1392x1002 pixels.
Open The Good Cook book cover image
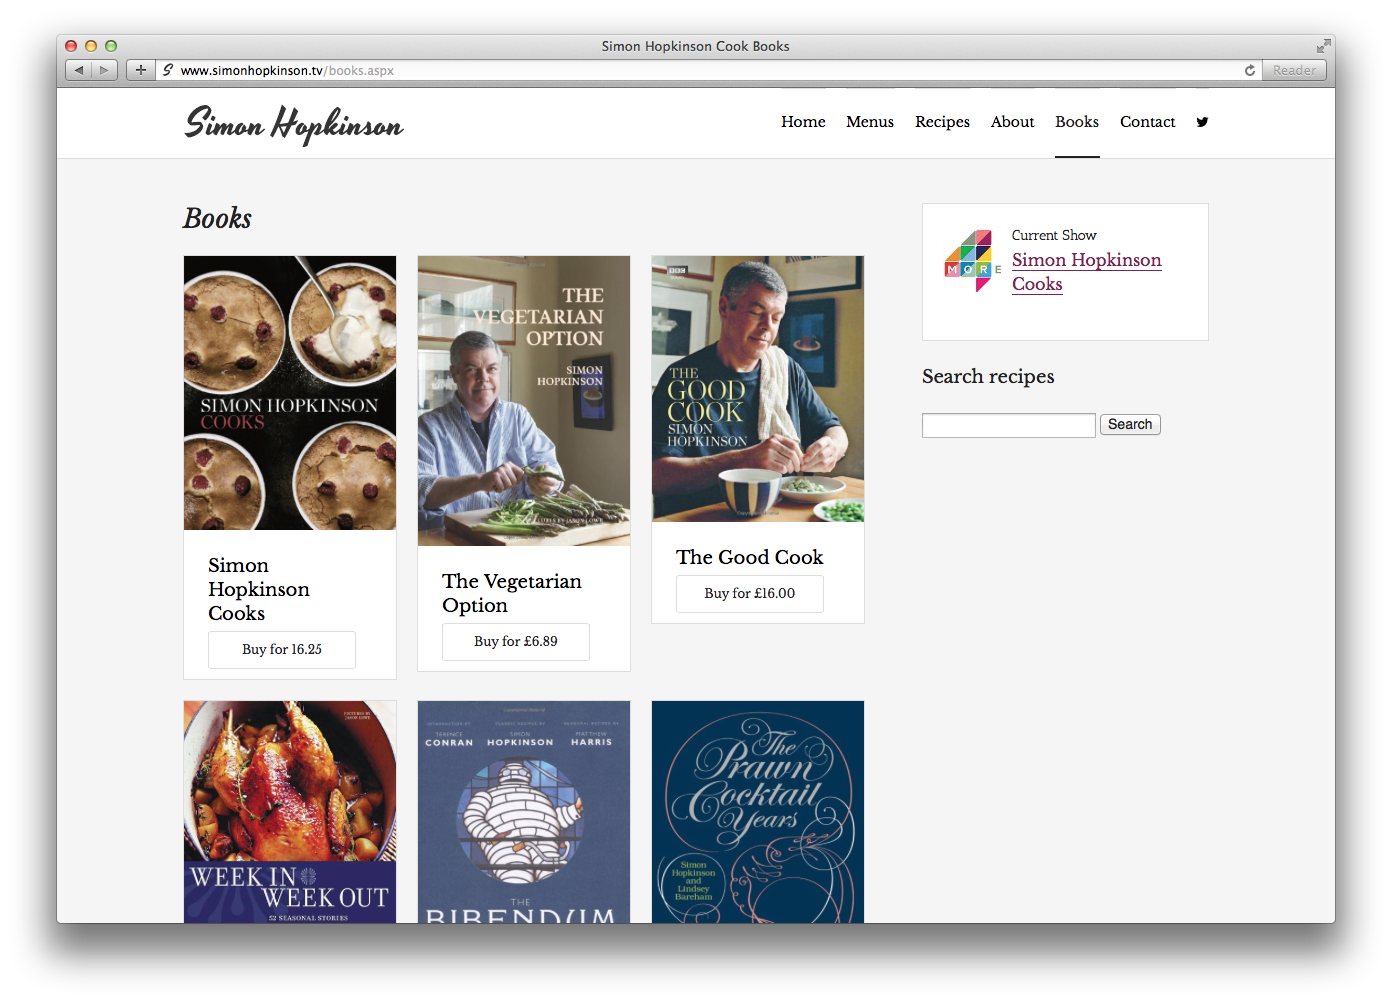[x=758, y=389]
